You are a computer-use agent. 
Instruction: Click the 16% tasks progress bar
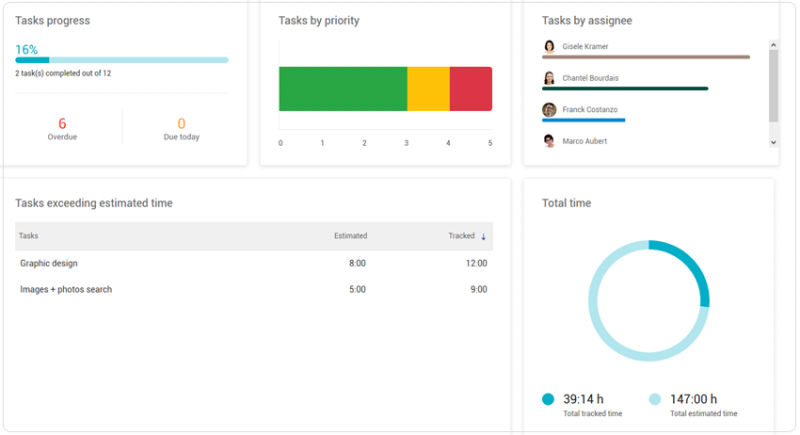(x=122, y=60)
